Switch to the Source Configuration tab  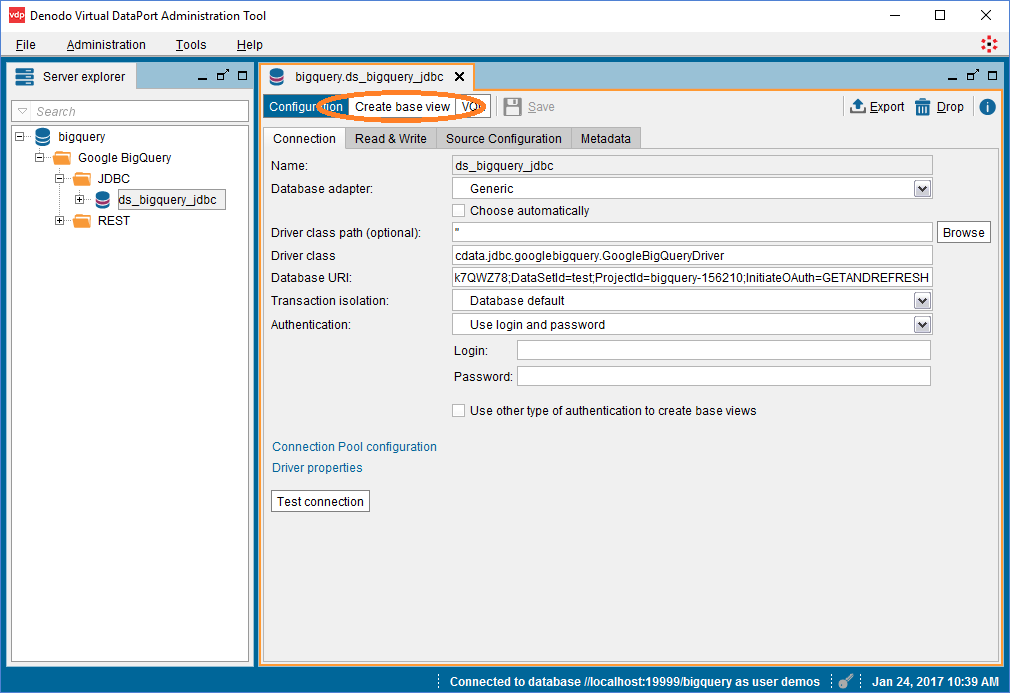pyautogui.click(x=504, y=138)
